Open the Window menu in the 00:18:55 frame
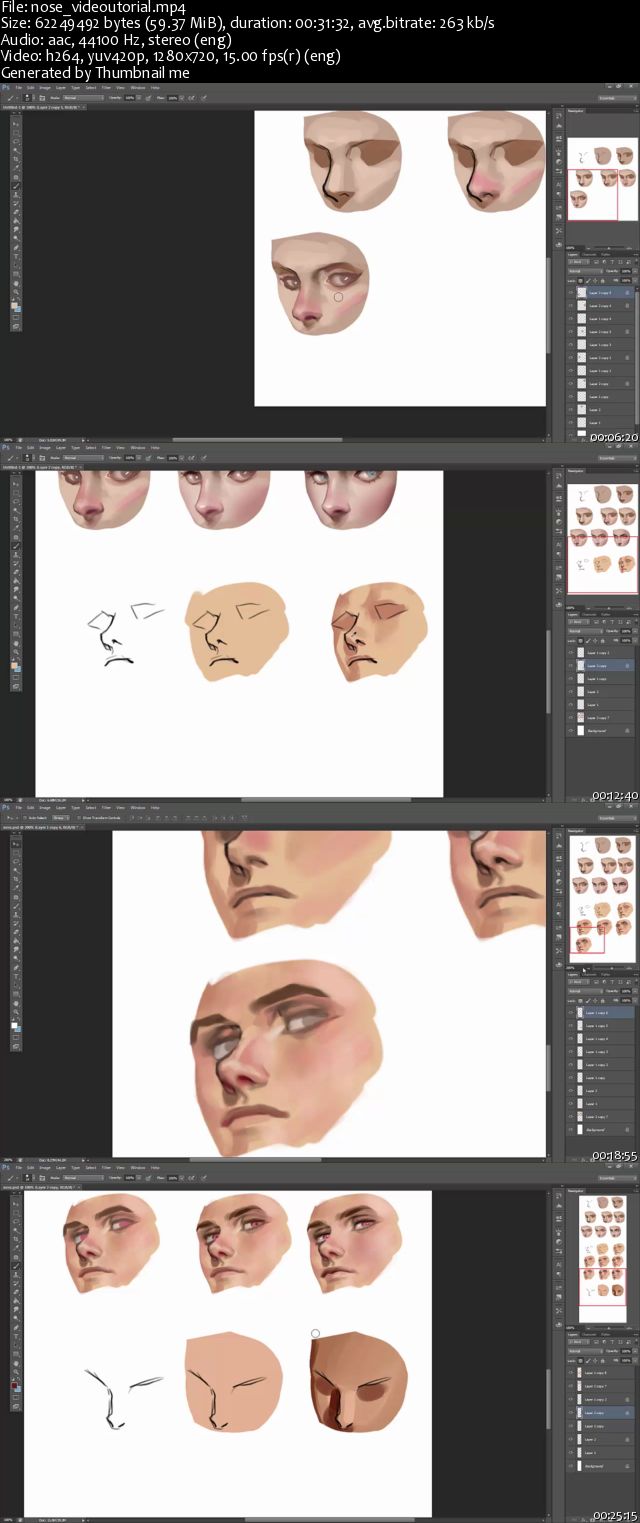The width and height of the screenshot is (640, 1523). 137,808
